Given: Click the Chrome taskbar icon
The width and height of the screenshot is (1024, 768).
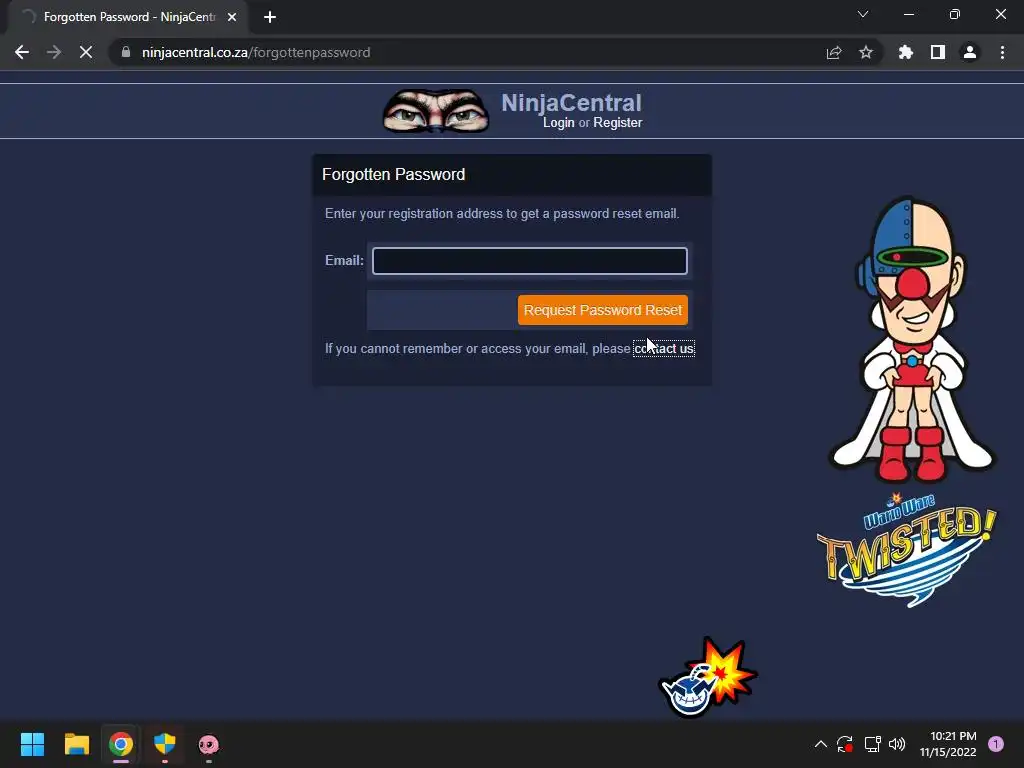Looking at the screenshot, I should coord(121,744).
